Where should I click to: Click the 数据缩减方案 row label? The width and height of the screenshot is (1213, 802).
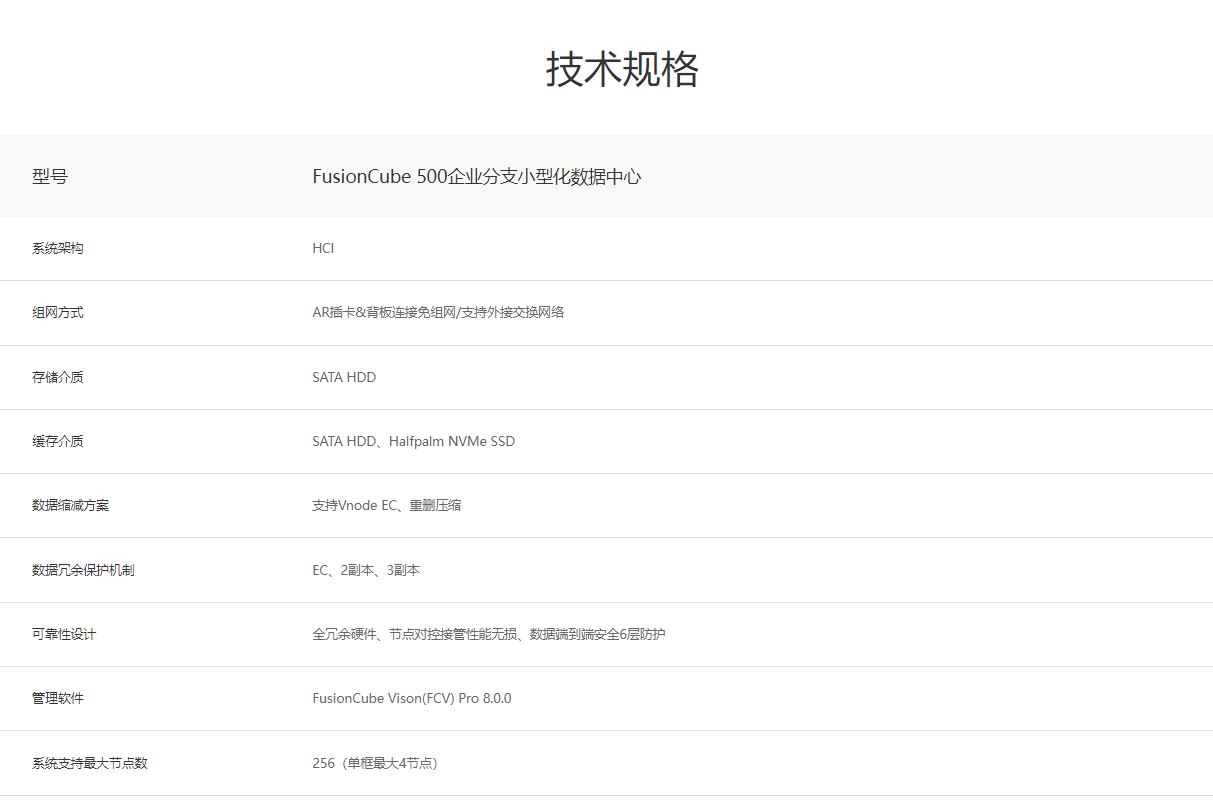point(71,505)
